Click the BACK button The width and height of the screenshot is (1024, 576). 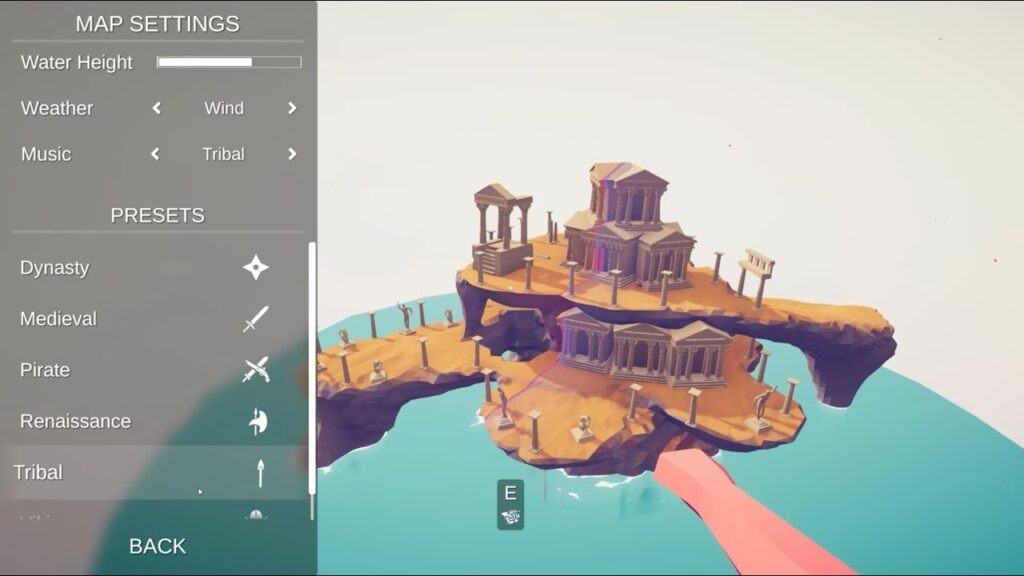point(157,546)
